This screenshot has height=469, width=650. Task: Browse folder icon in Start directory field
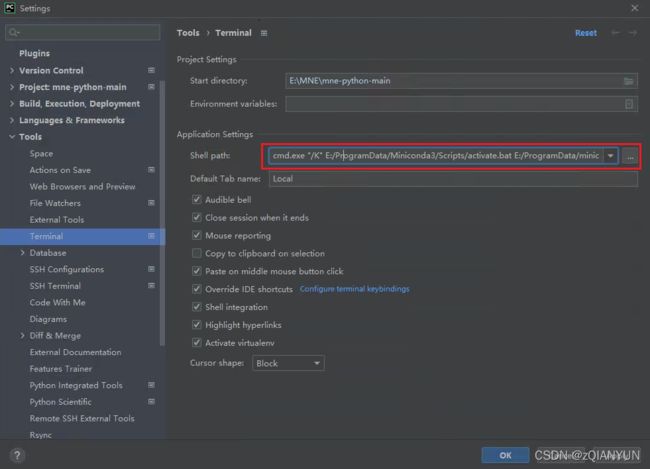tap(628, 81)
